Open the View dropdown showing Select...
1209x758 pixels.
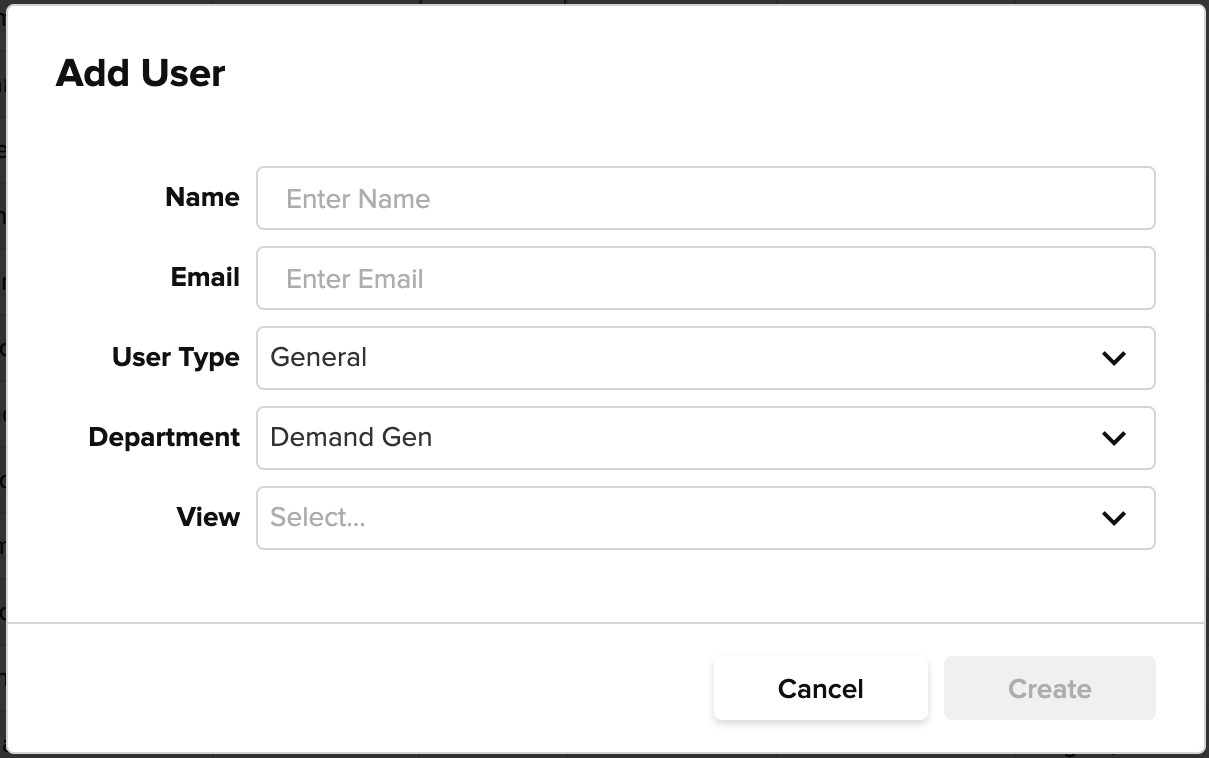point(706,518)
